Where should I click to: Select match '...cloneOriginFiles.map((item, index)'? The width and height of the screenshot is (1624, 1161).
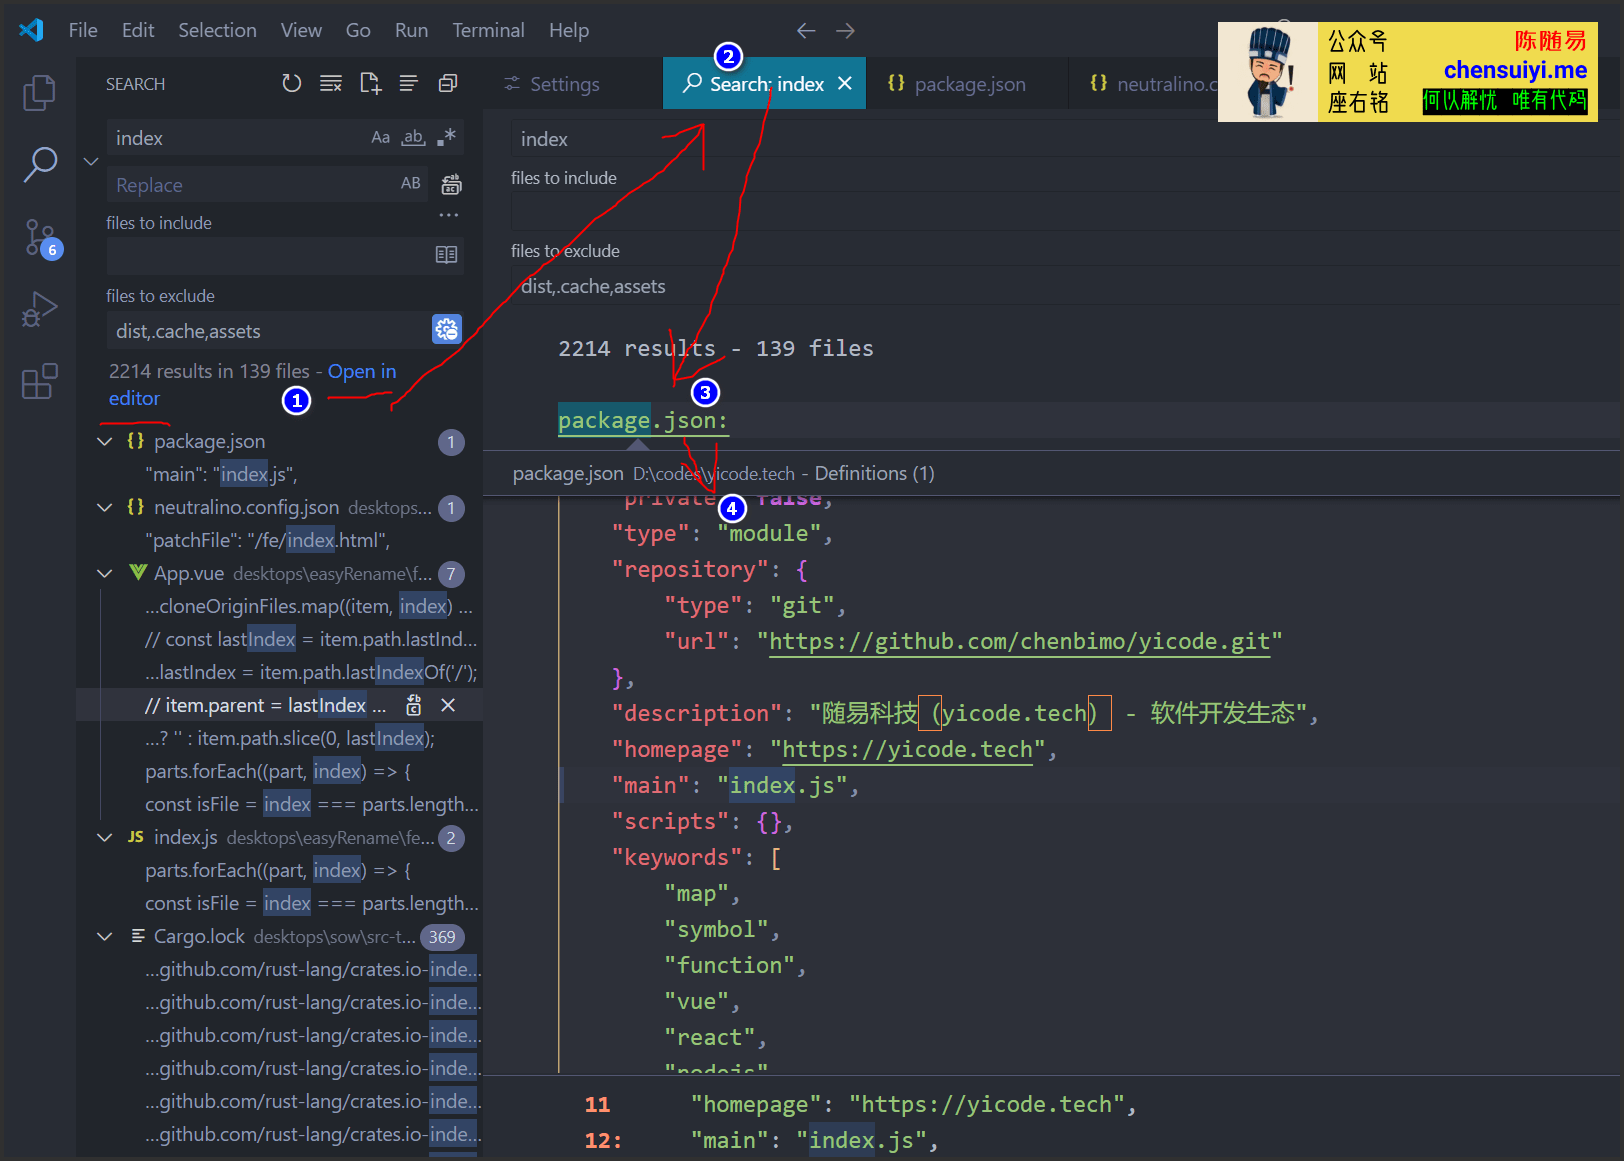[x=308, y=606]
